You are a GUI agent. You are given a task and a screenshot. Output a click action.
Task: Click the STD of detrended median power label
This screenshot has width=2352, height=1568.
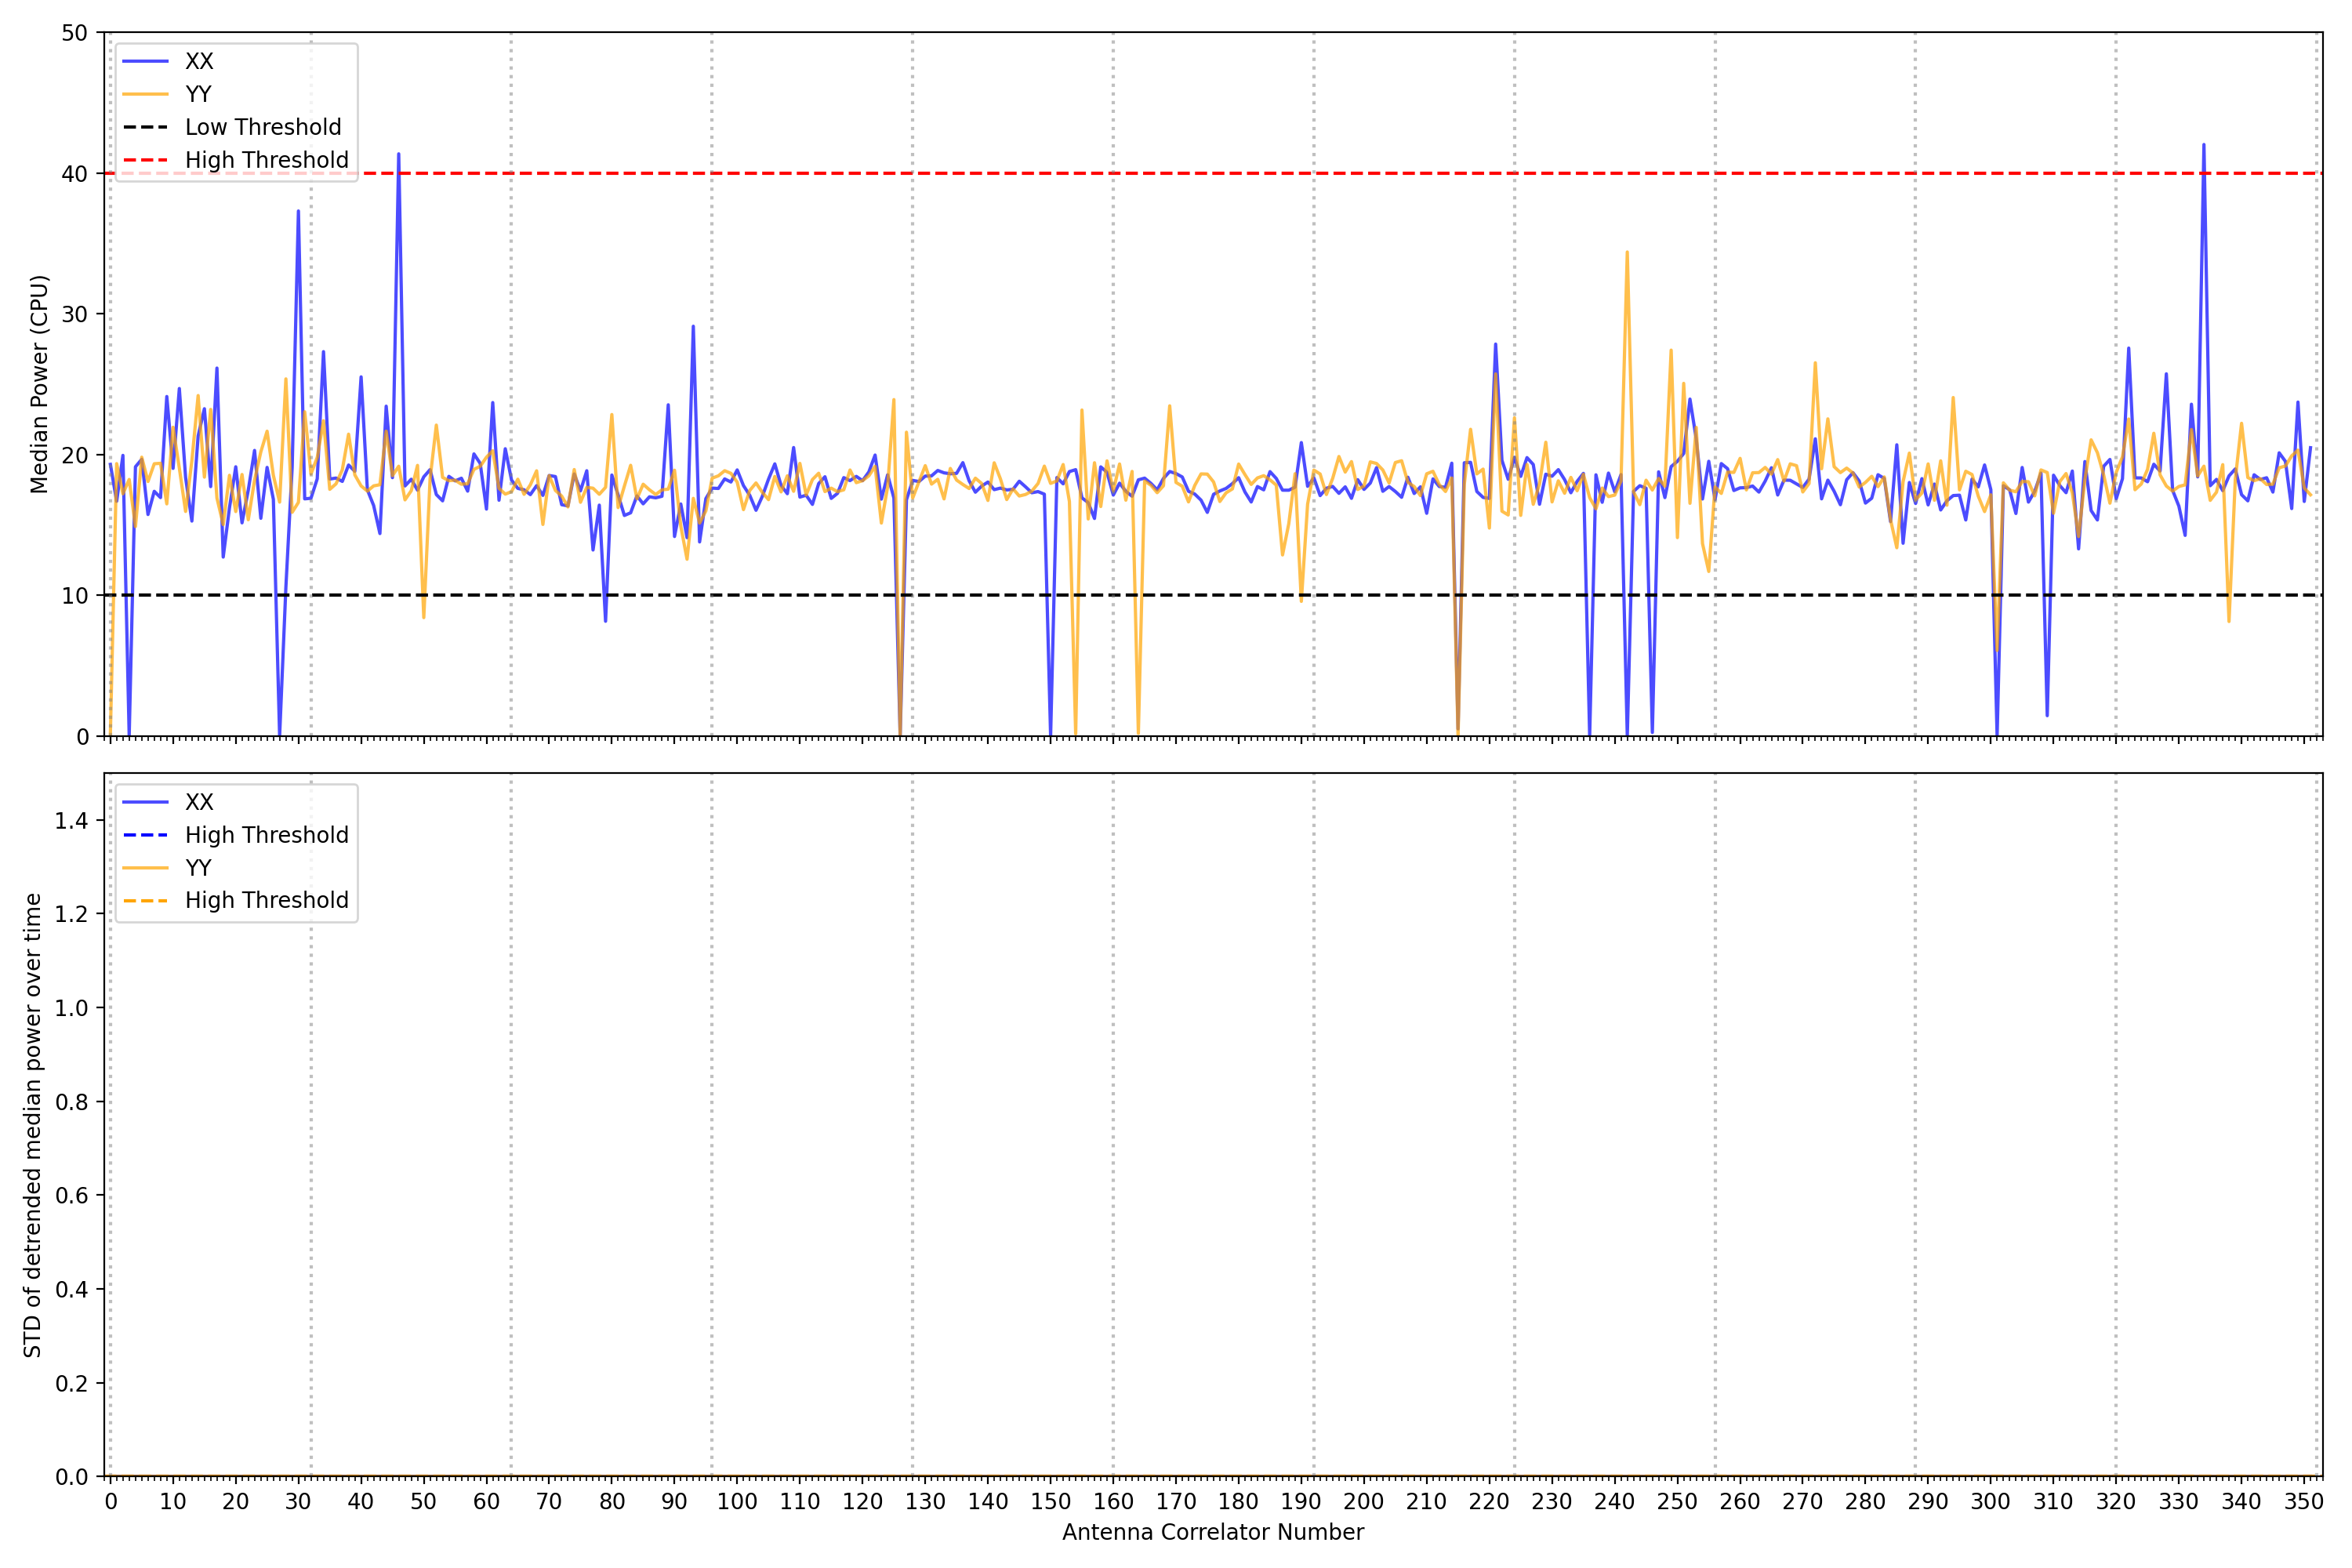pos(33,1125)
